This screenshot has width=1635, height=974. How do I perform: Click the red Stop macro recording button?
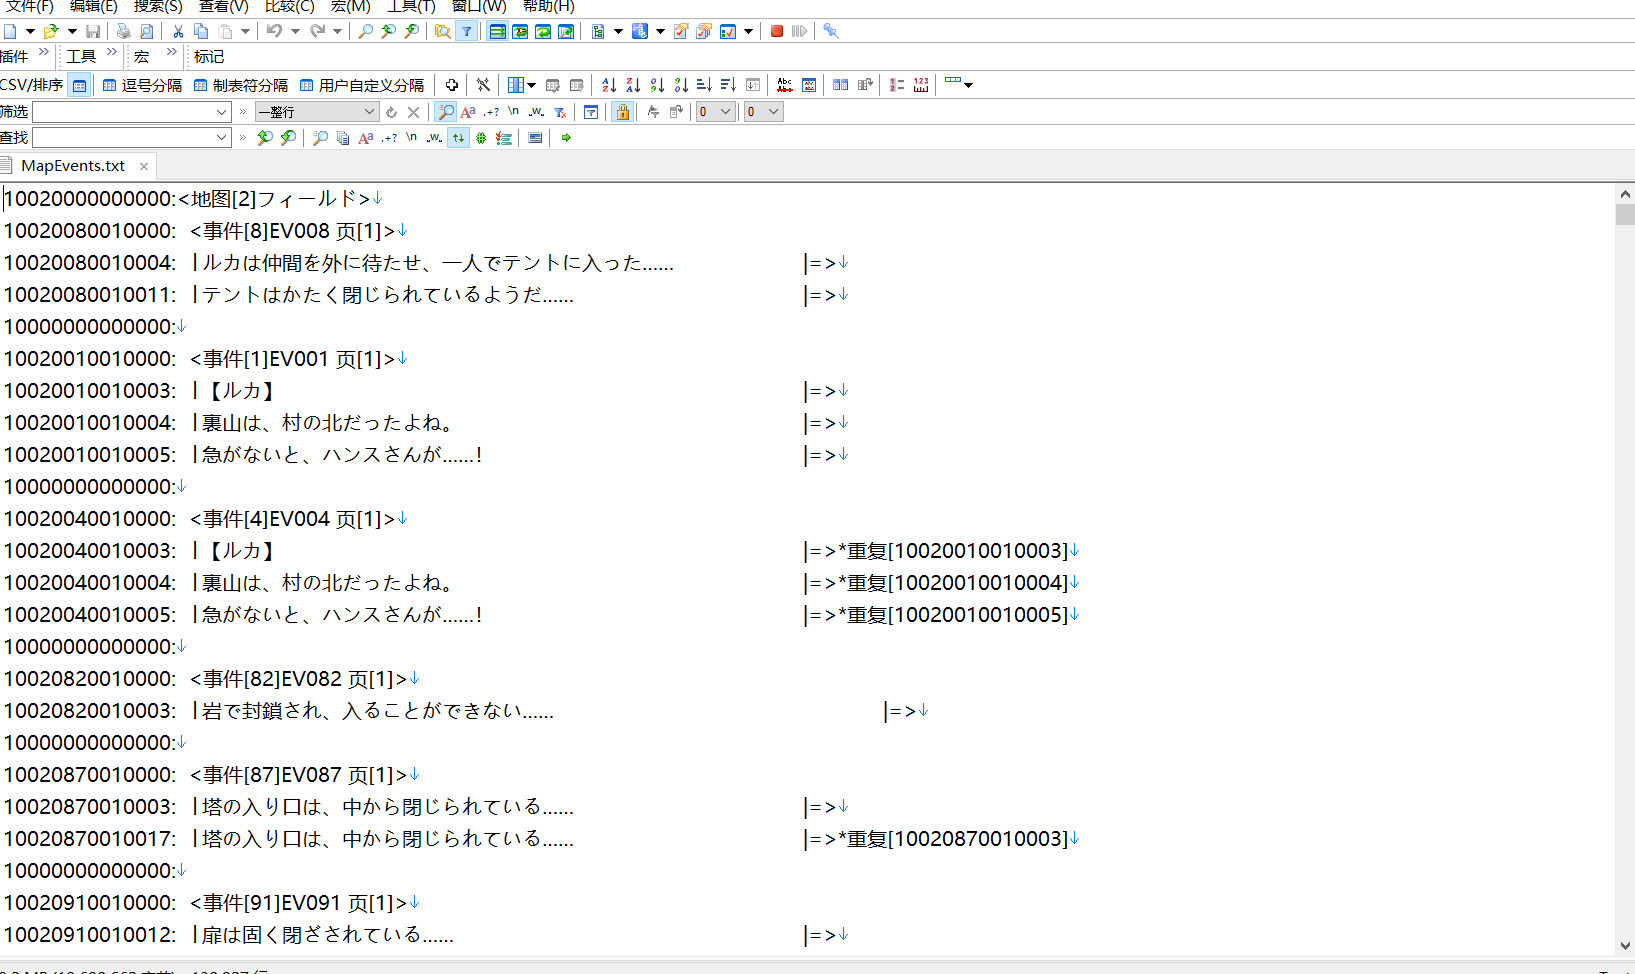click(777, 31)
